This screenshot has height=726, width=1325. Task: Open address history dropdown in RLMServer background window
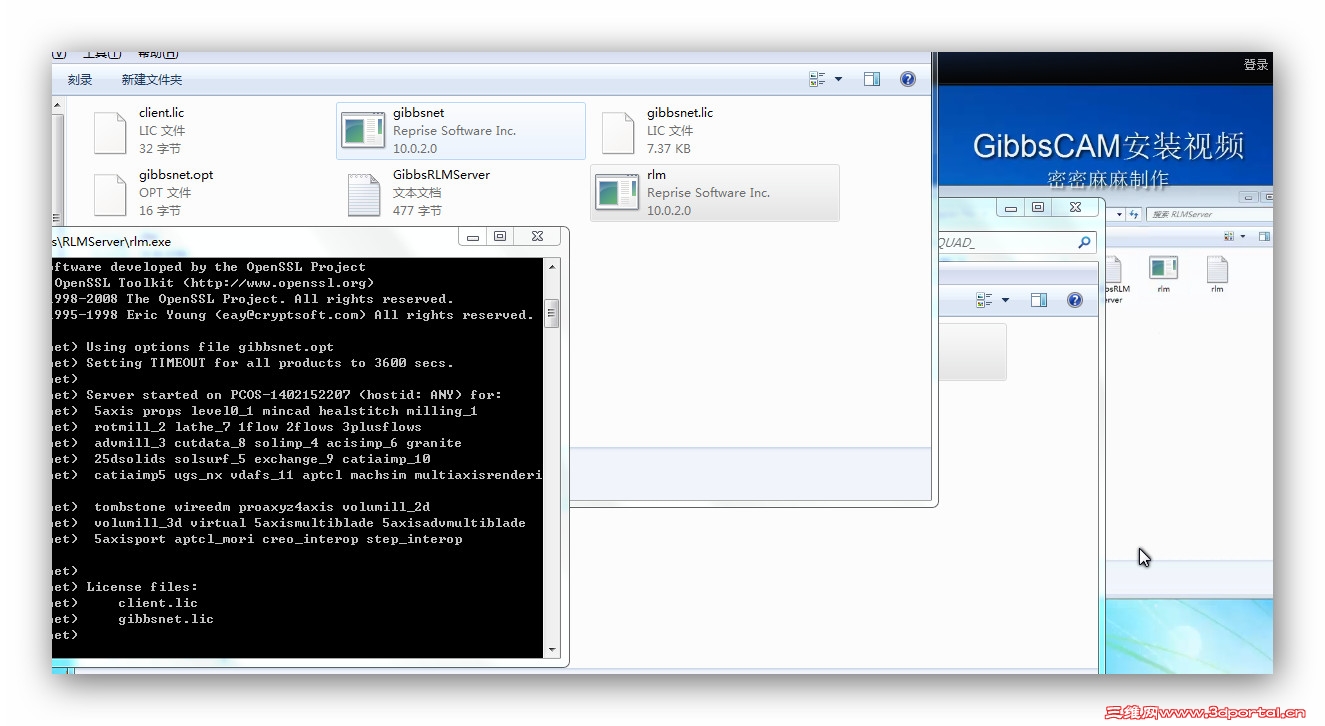coord(1119,214)
